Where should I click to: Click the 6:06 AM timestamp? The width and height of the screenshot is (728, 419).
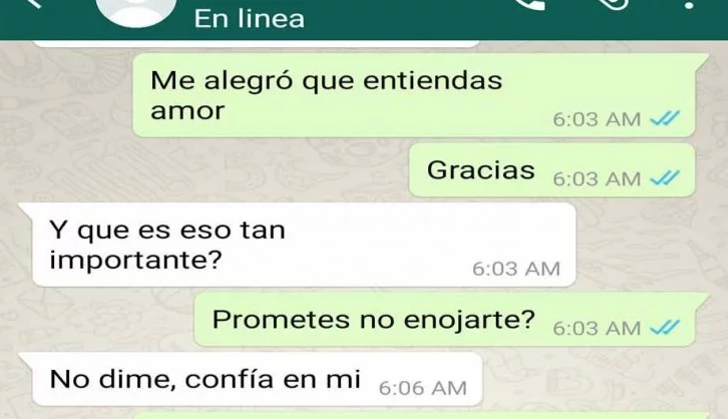422,388
